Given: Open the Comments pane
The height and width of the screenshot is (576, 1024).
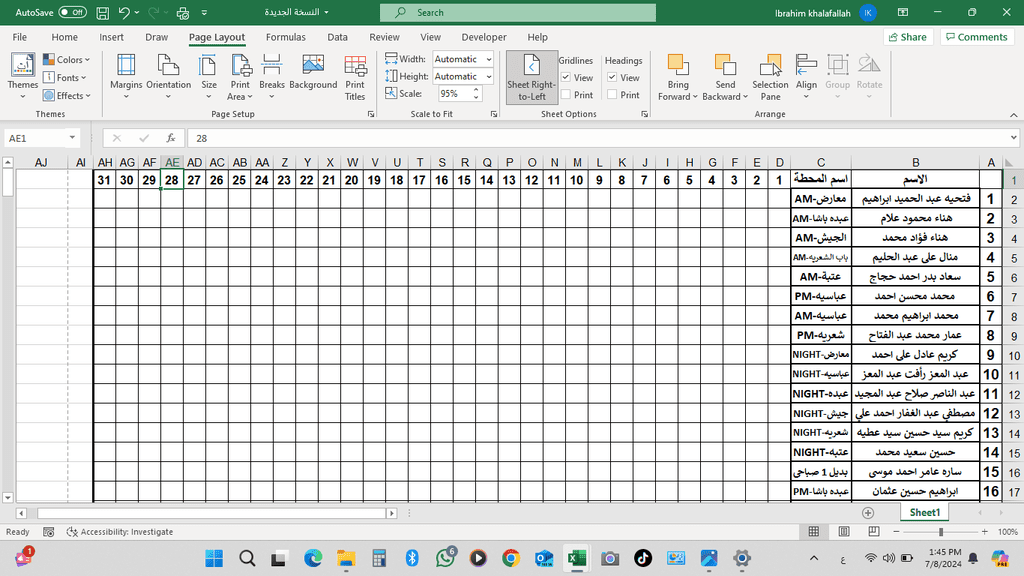Looking at the screenshot, I should click(x=976, y=37).
